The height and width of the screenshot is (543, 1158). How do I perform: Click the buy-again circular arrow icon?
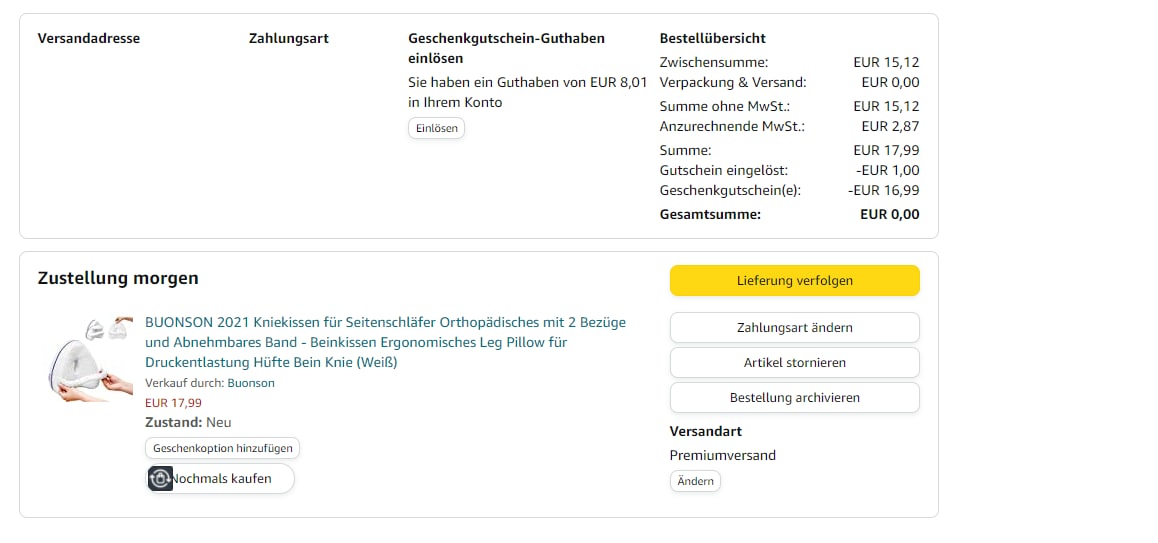(160, 479)
